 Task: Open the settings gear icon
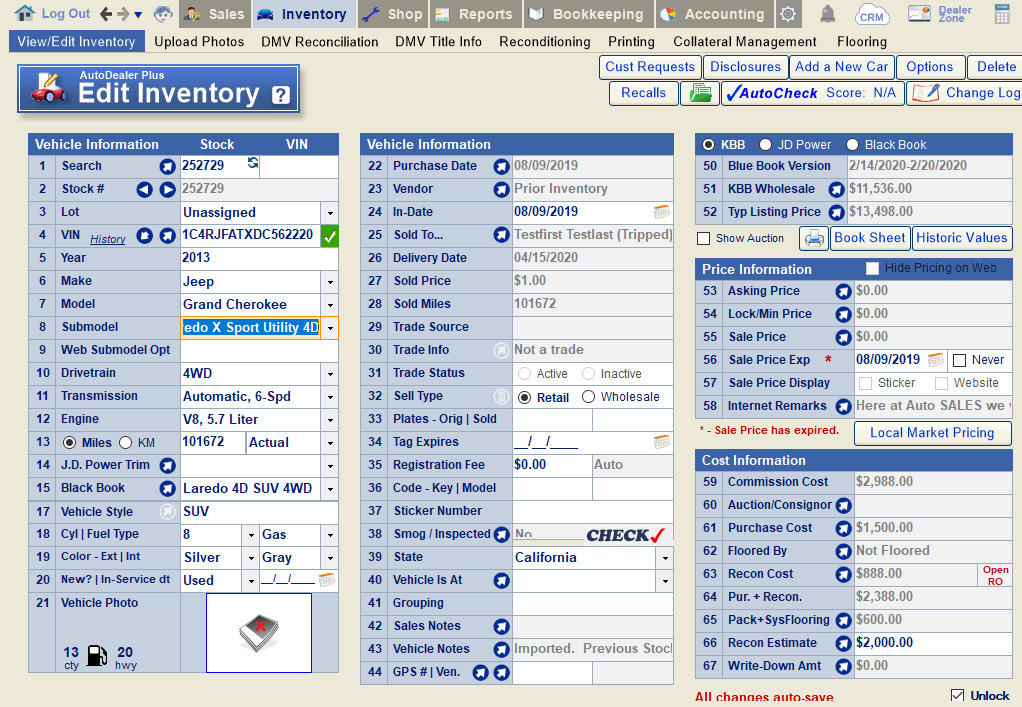point(788,14)
